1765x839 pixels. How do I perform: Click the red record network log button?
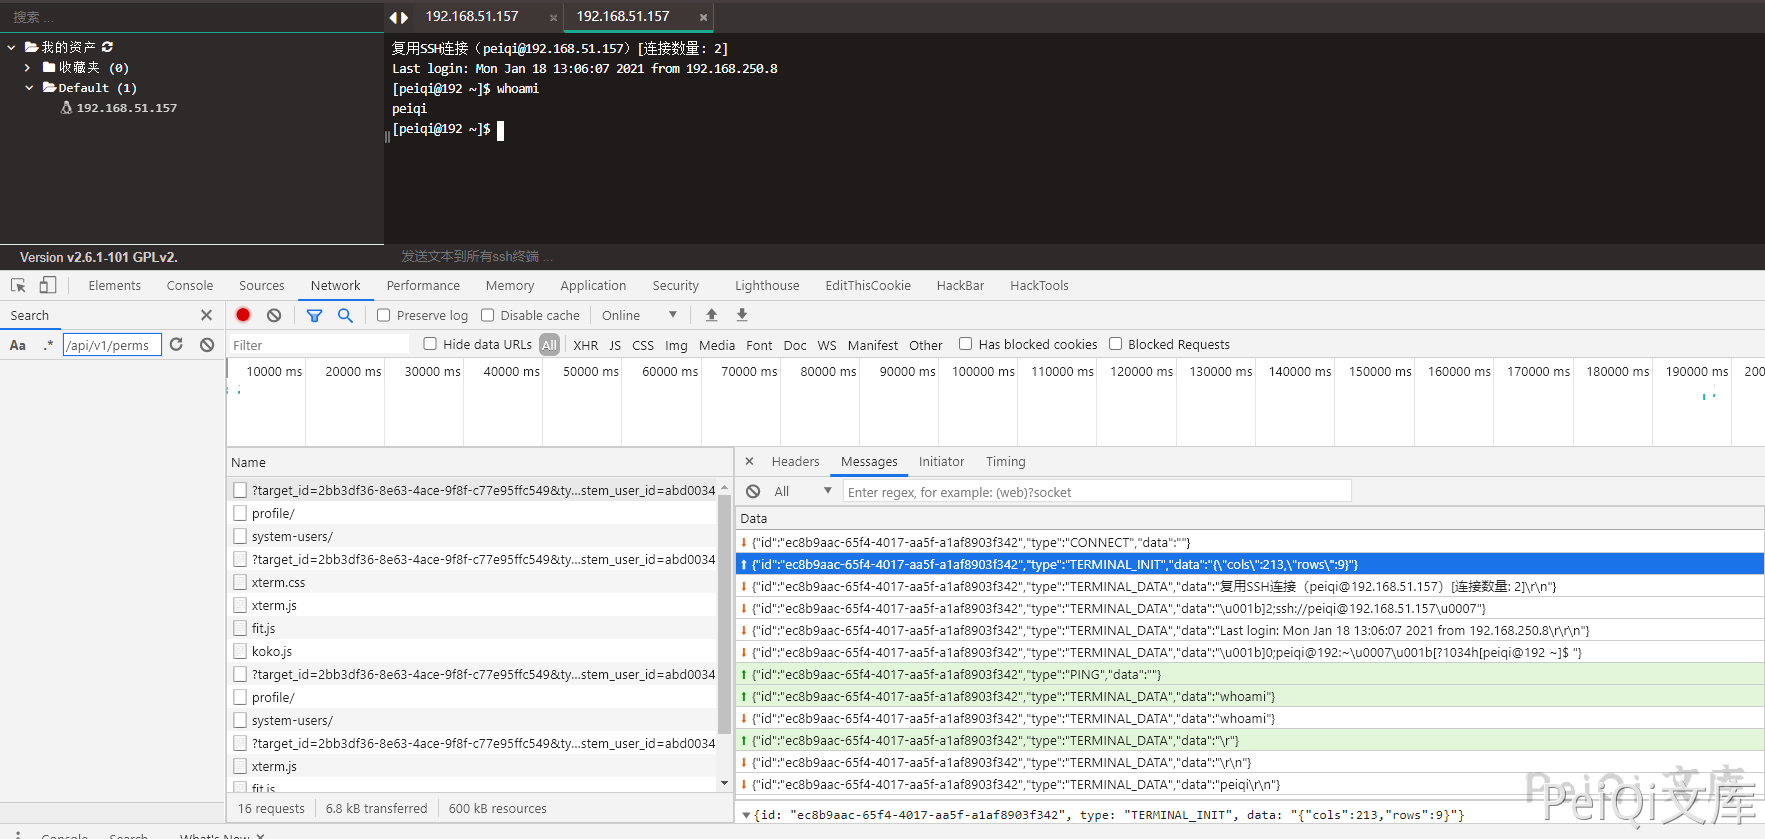[243, 315]
